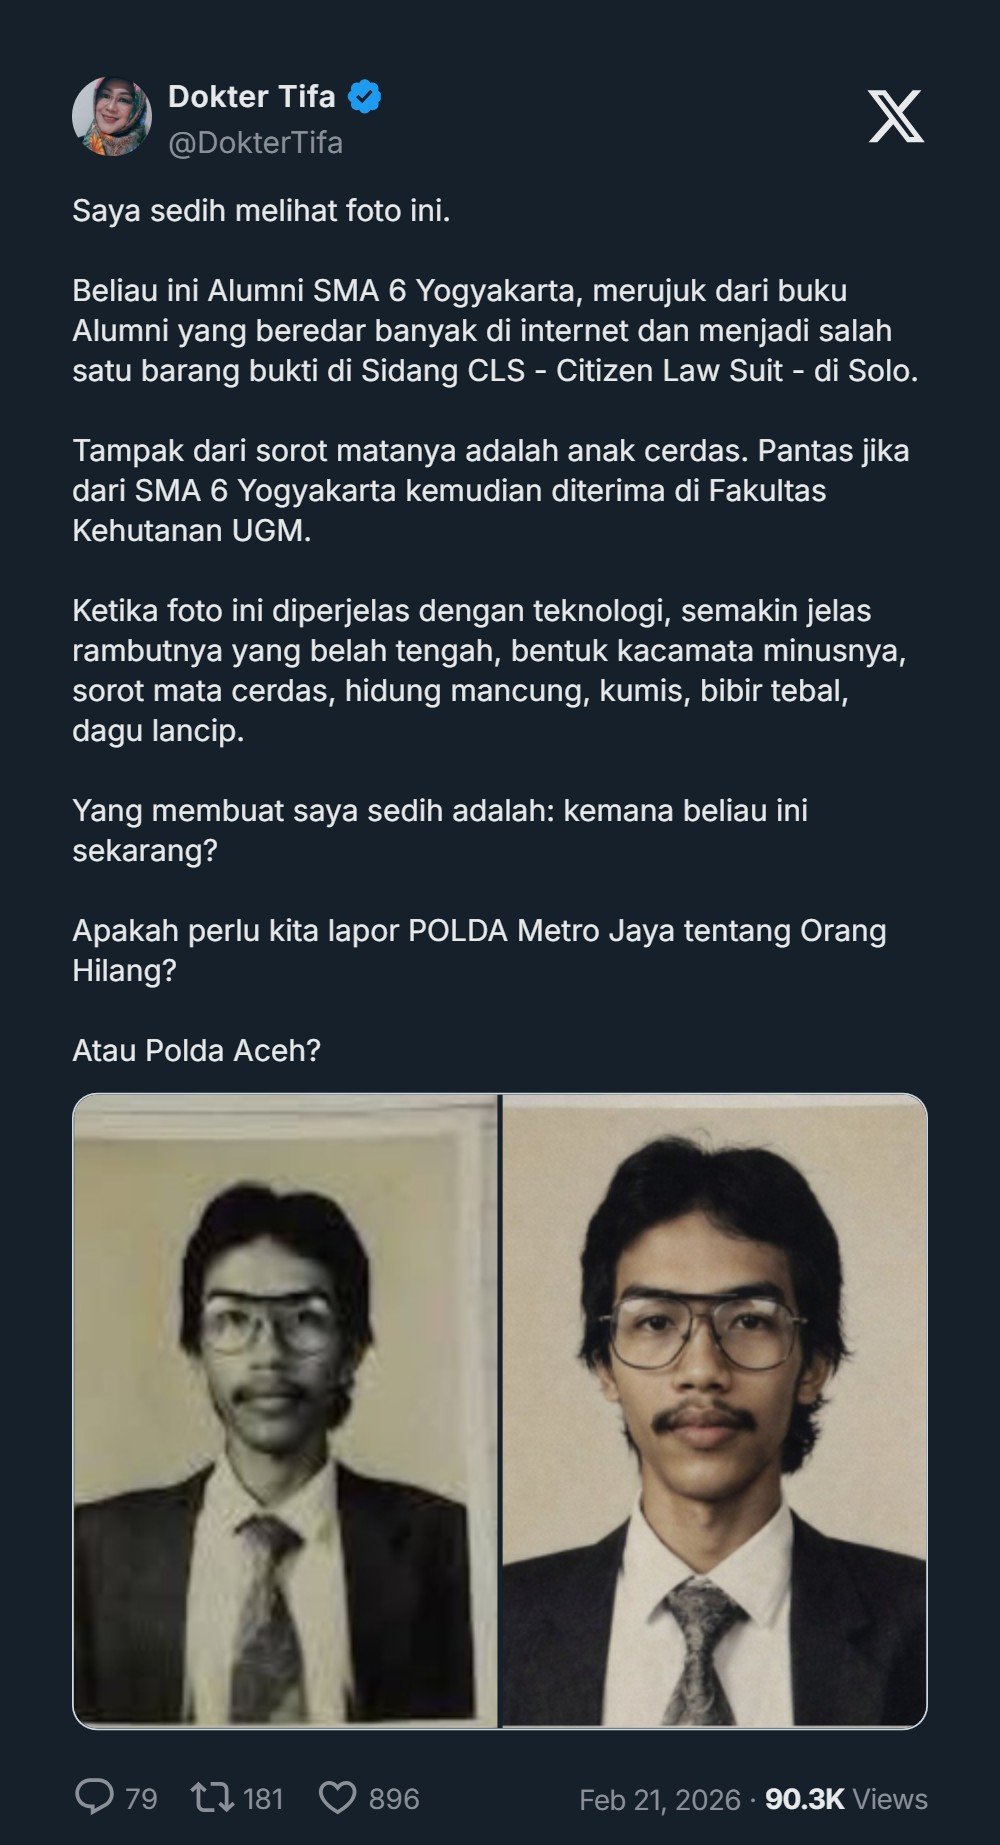This screenshot has height=1845, width=1000.
Task: Click the POLDA Metro Jaya question paragraph
Action: point(479,951)
